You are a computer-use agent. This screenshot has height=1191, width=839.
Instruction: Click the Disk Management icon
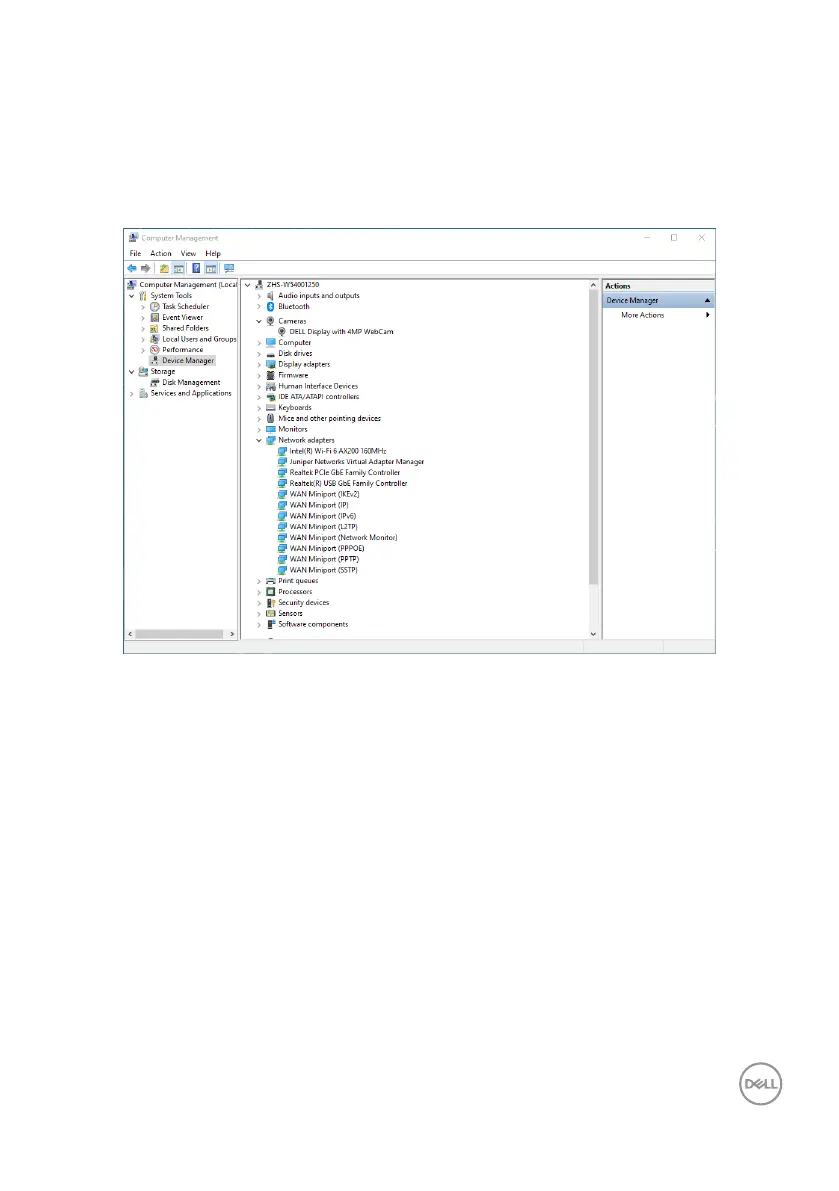tap(155, 383)
